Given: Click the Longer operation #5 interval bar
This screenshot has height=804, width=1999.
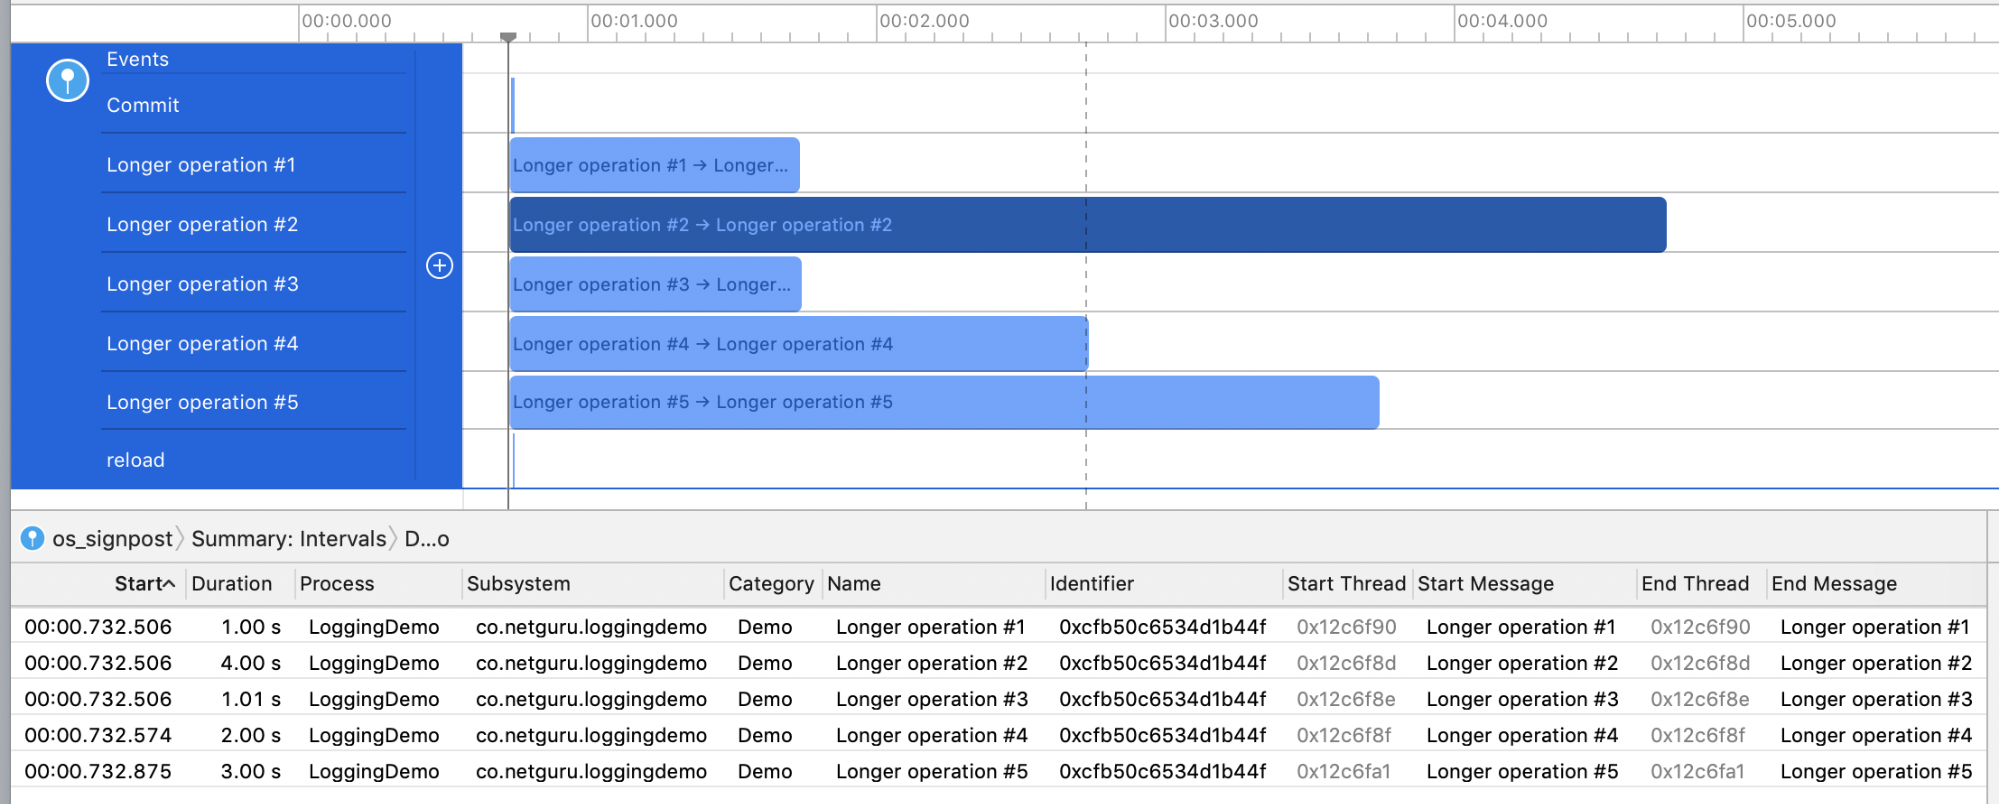Looking at the screenshot, I should pos(1100,402).
